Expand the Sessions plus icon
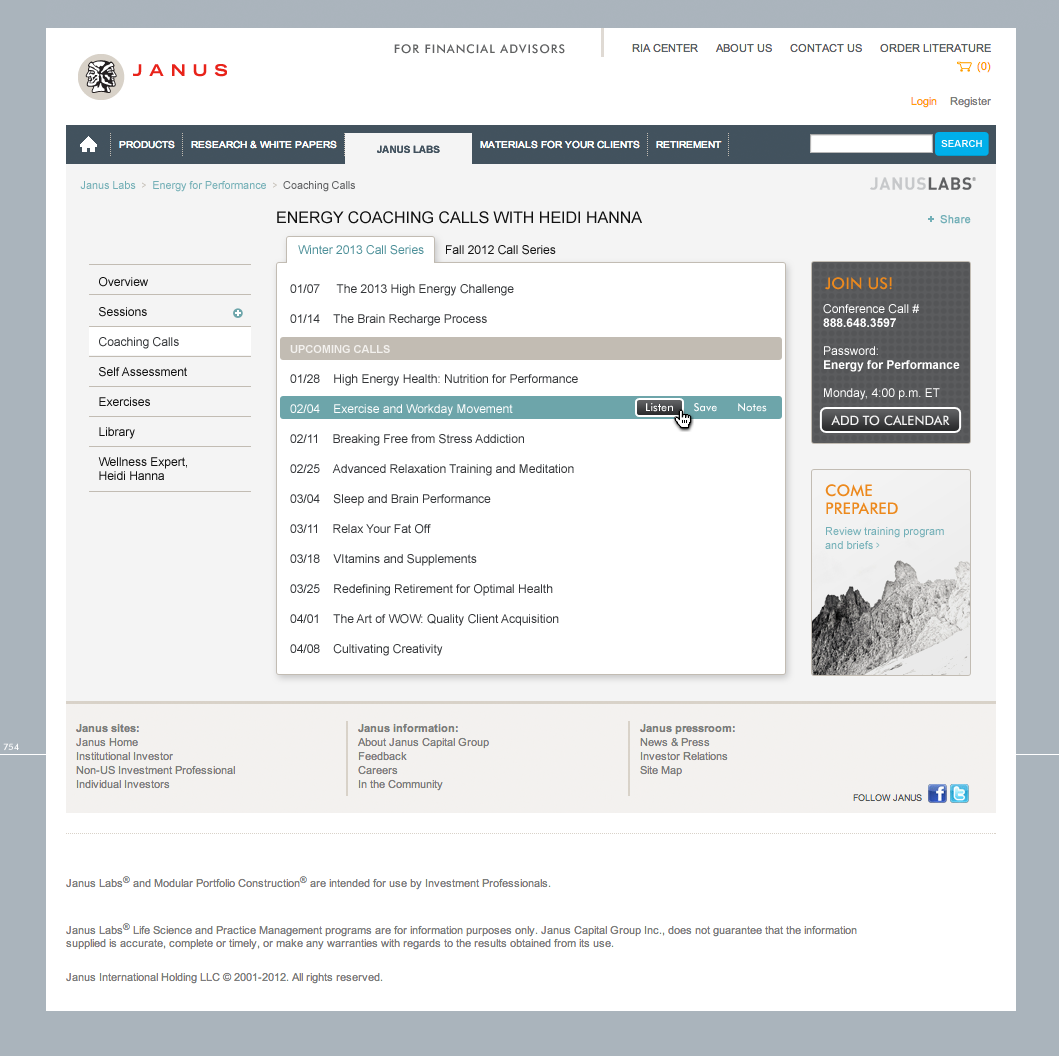The image size is (1059, 1056). 238,313
